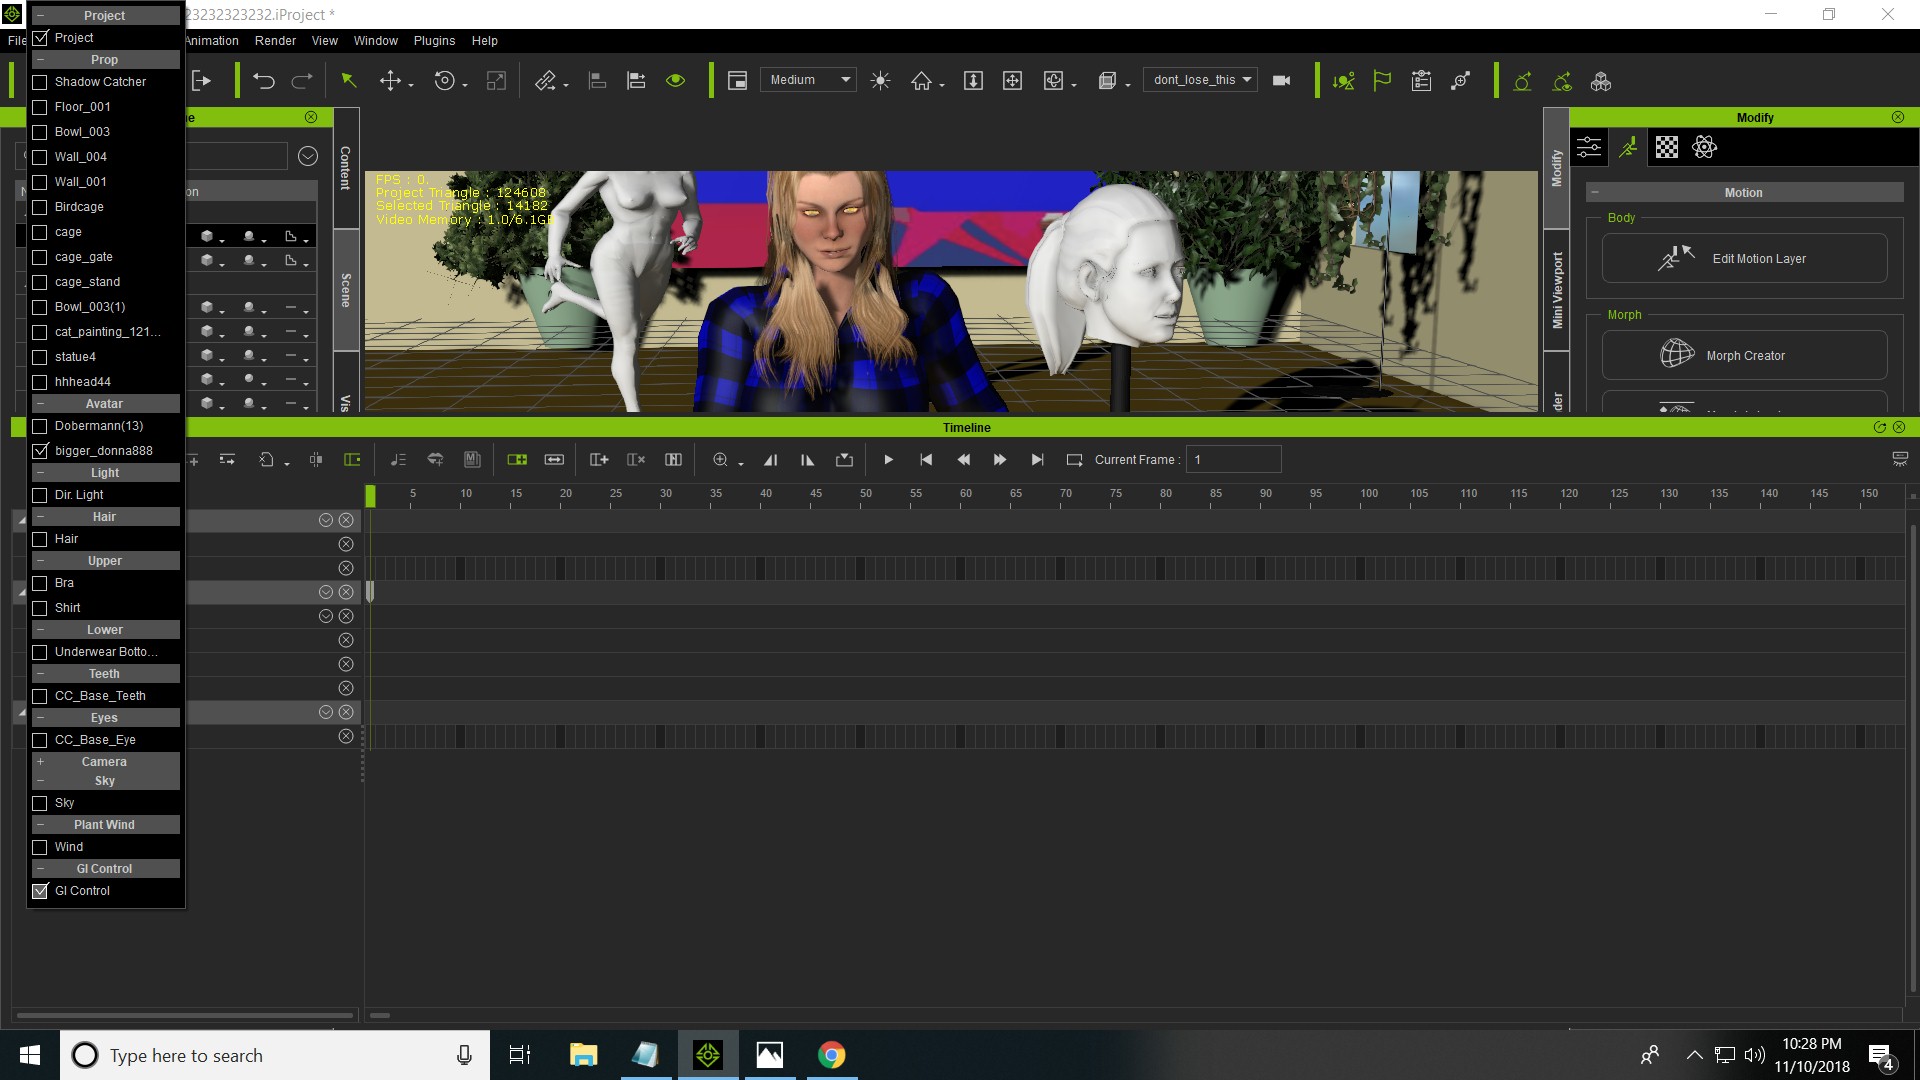
Task: Click the checkerboard Material tab icon
Action: (1667, 147)
